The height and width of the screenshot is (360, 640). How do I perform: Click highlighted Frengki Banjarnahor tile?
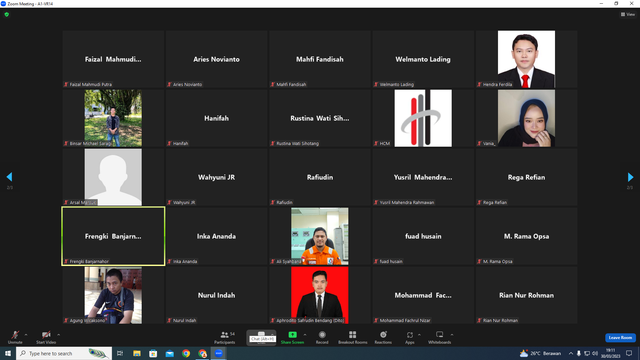click(113, 236)
